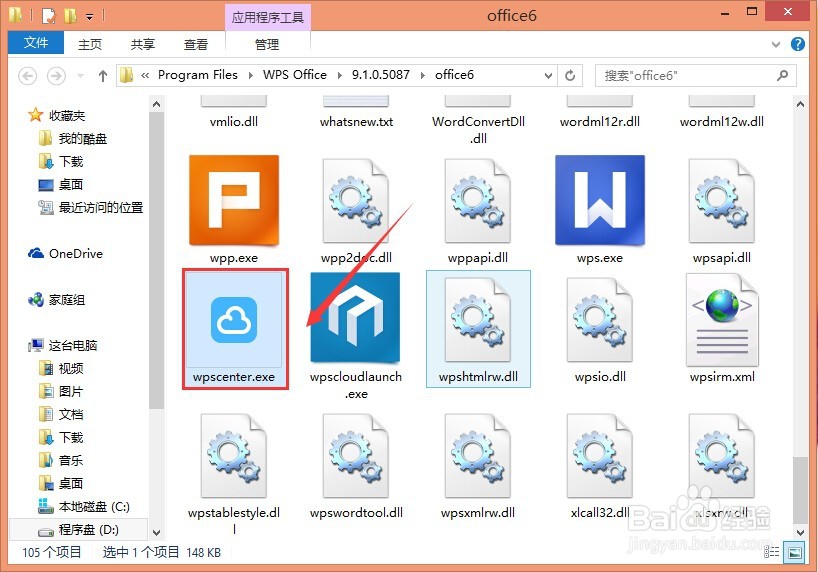Select the wpsxmlrw.dll file icon
The height and width of the screenshot is (572, 818).
coord(478,456)
